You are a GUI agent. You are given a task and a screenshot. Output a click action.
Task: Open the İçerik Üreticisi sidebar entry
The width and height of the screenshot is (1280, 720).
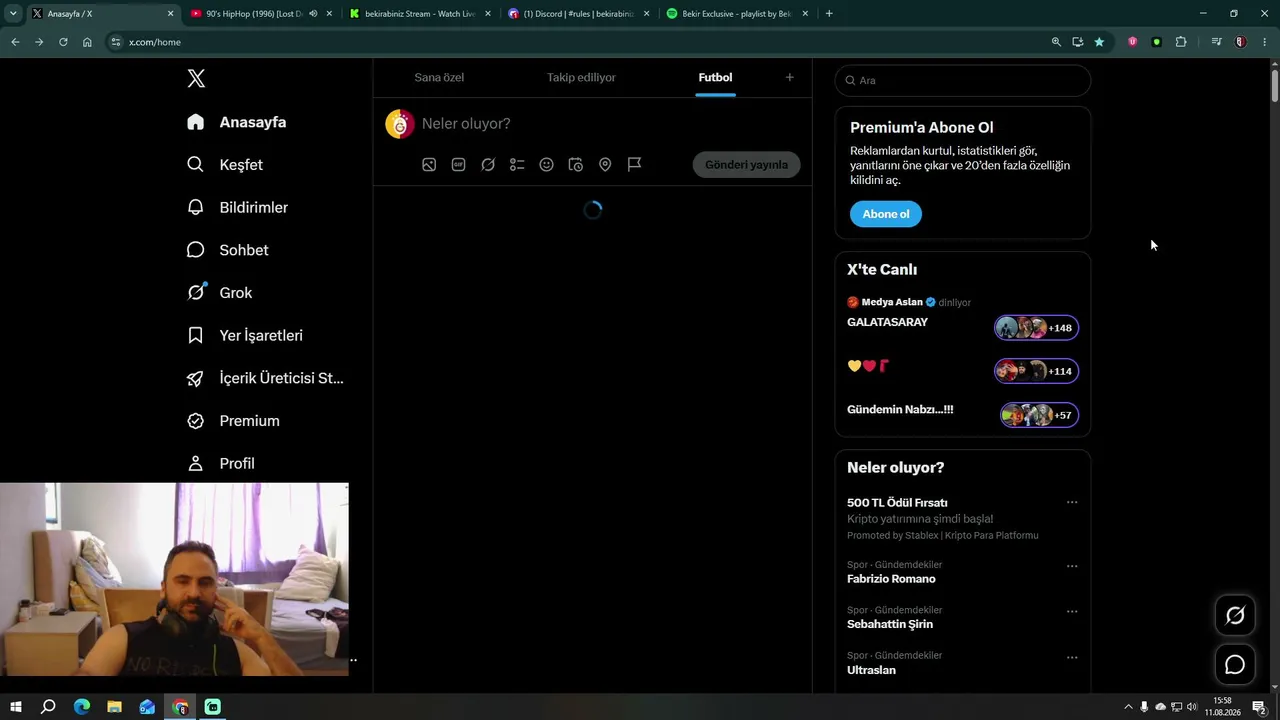point(265,378)
